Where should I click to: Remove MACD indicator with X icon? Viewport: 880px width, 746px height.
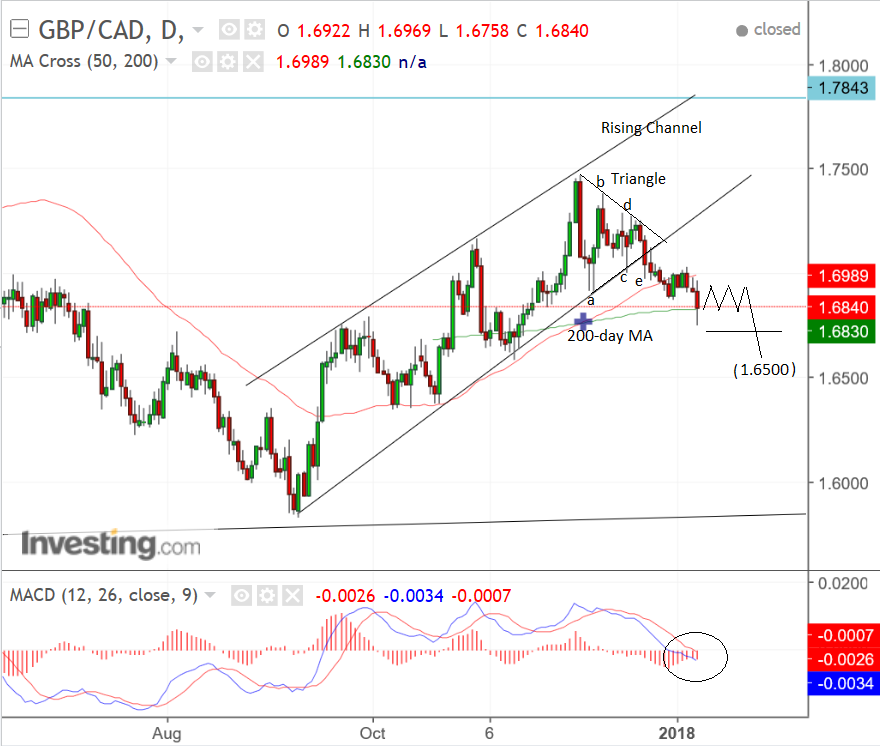pyautogui.click(x=292, y=596)
